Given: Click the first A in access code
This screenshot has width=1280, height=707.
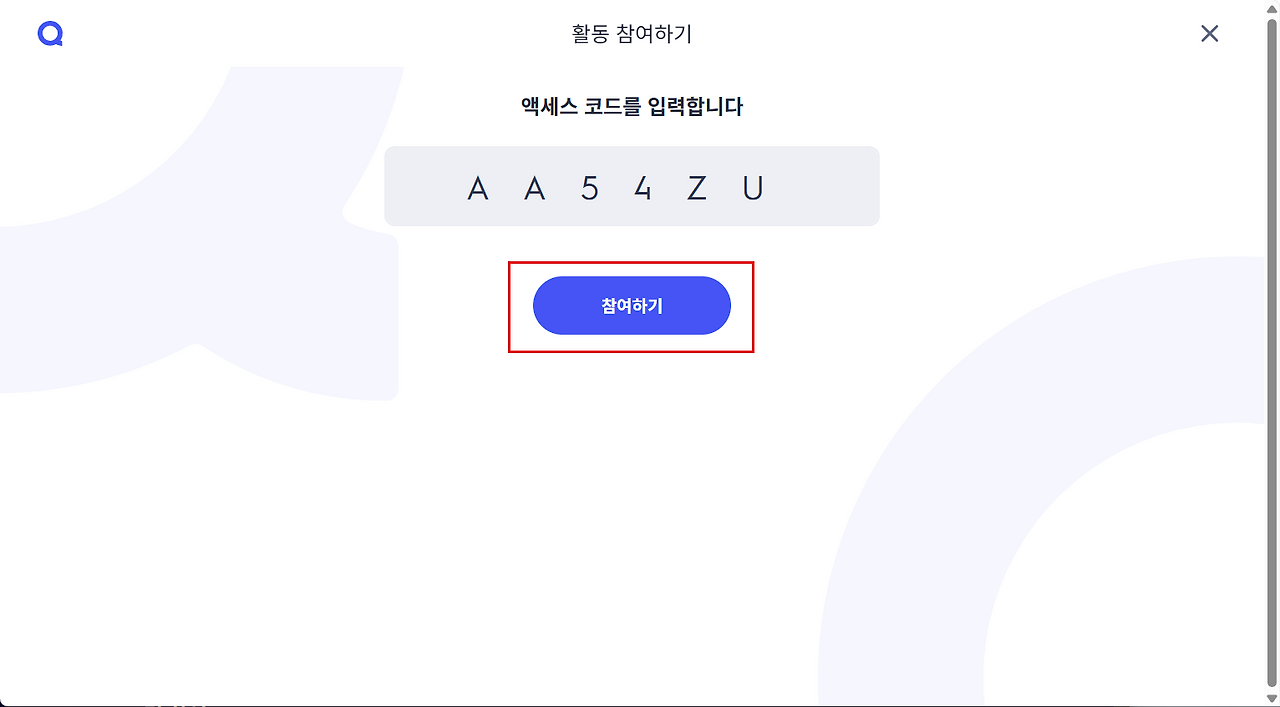Looking at the screenshot, I should (x=478, y=188).
